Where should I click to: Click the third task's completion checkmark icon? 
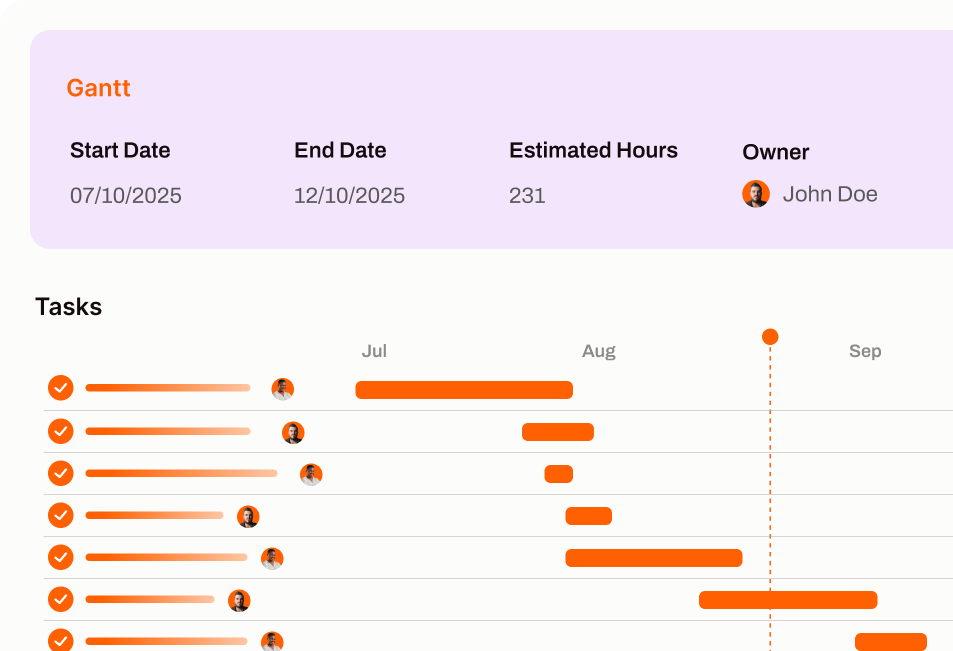click(60, 473)
